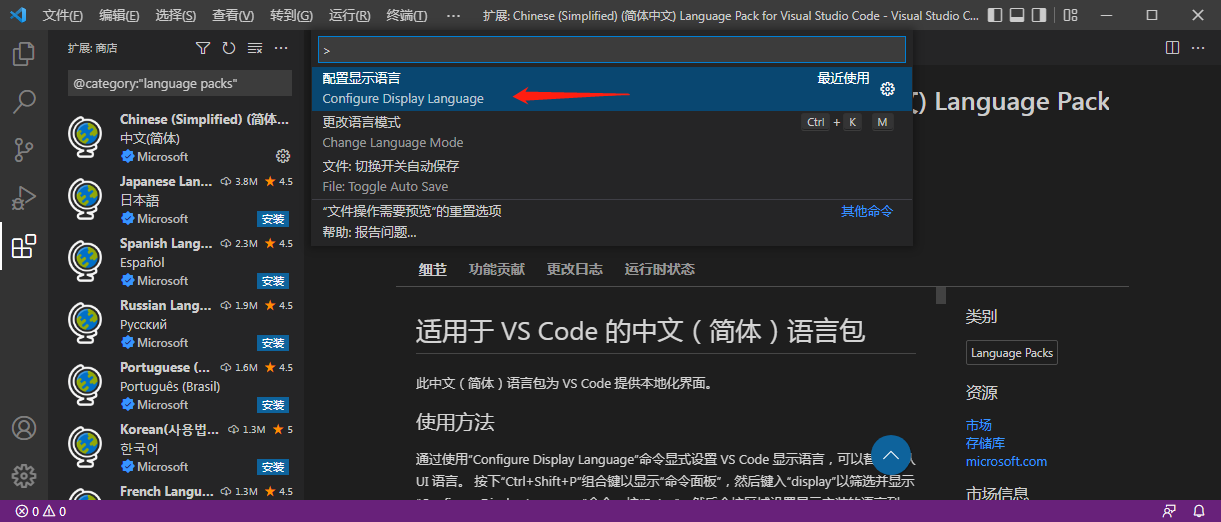Open the Run and Debug view
The image size is (1221, 522).
click(24, 197)
